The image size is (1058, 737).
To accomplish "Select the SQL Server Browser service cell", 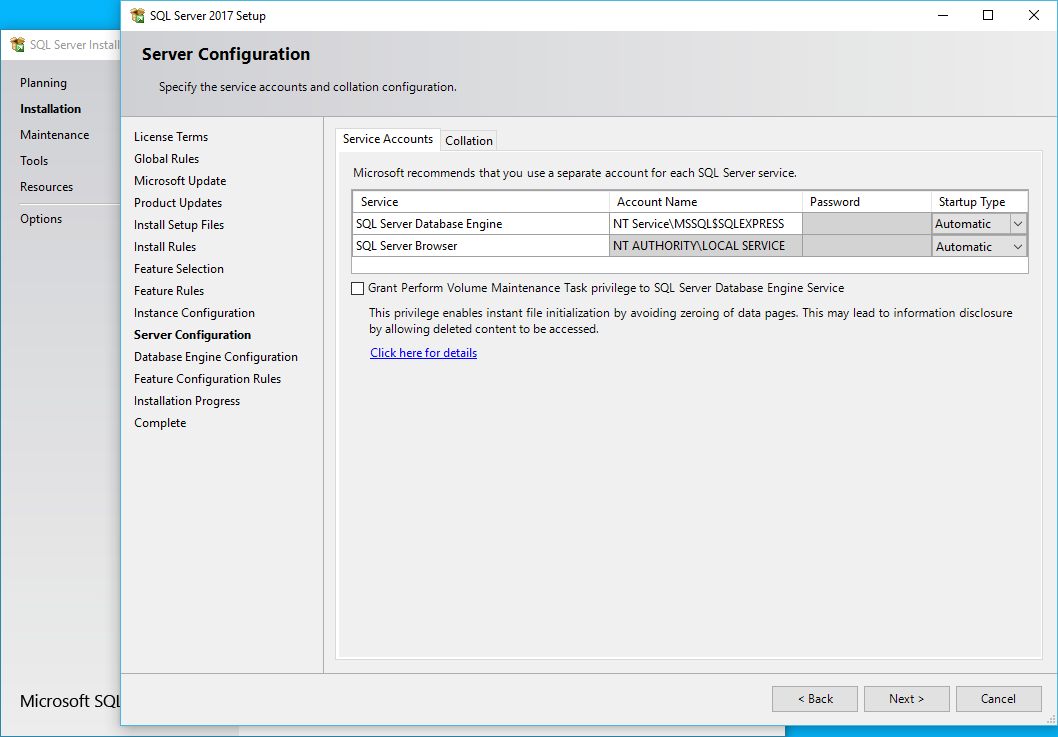I will pos(480,246).
